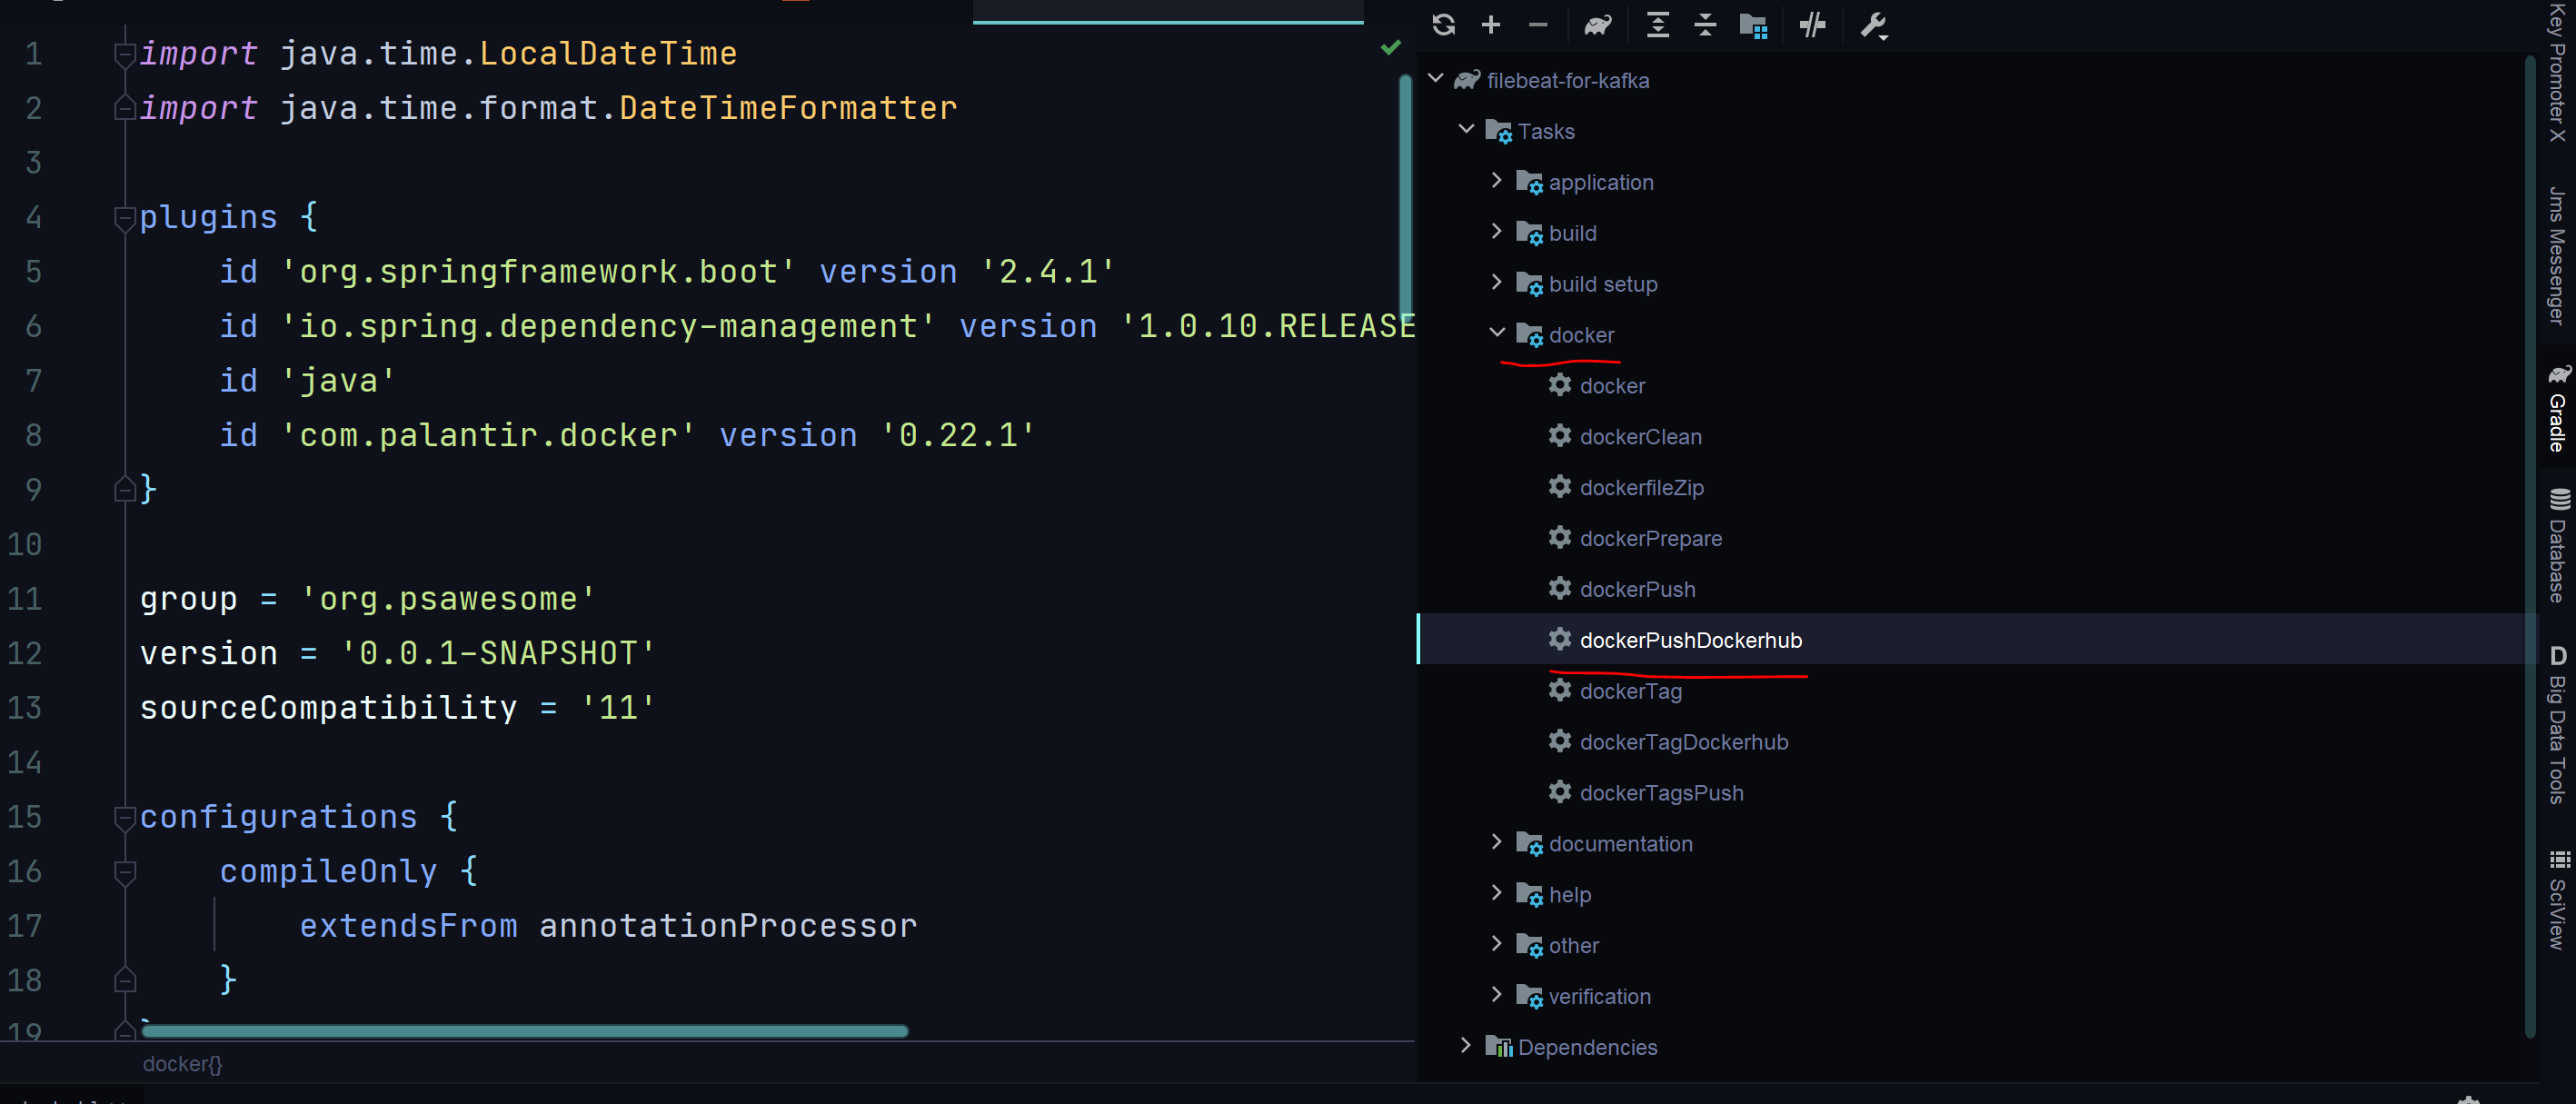Fold the plugins block at line 4

pyautogui.click(x=125, y=217)
